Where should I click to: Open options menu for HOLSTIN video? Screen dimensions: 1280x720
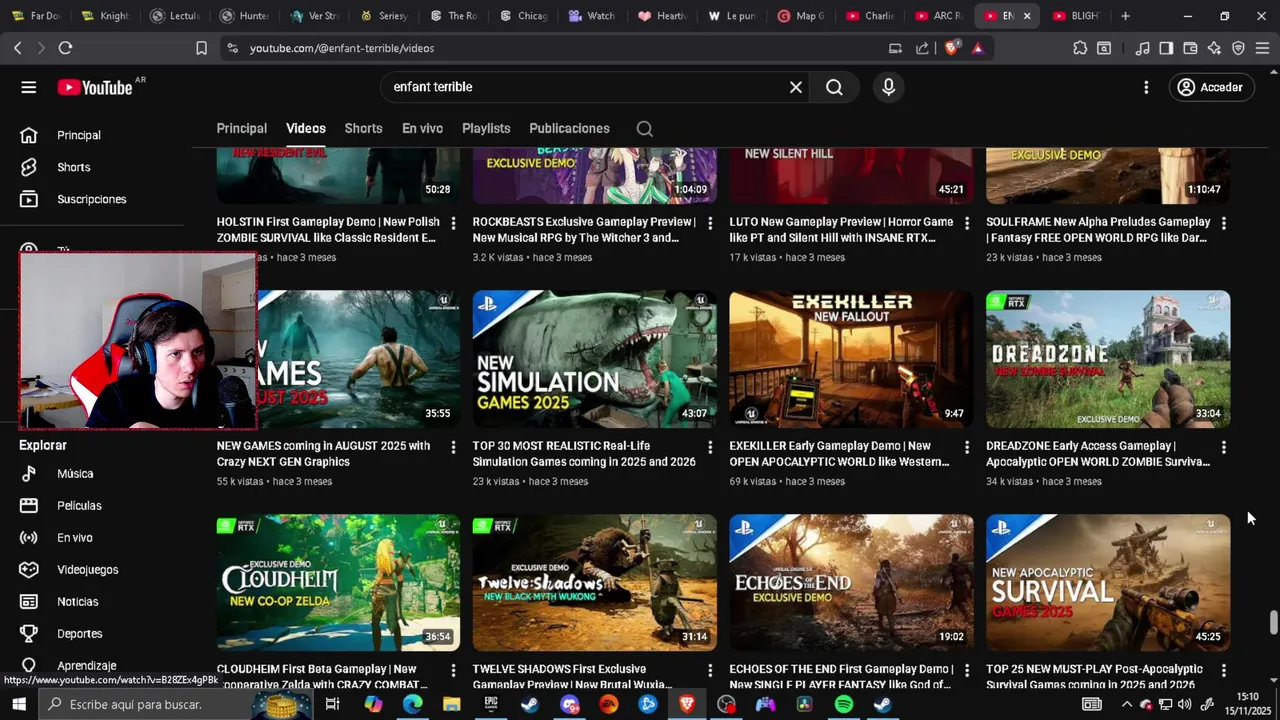tap(453, 223)
